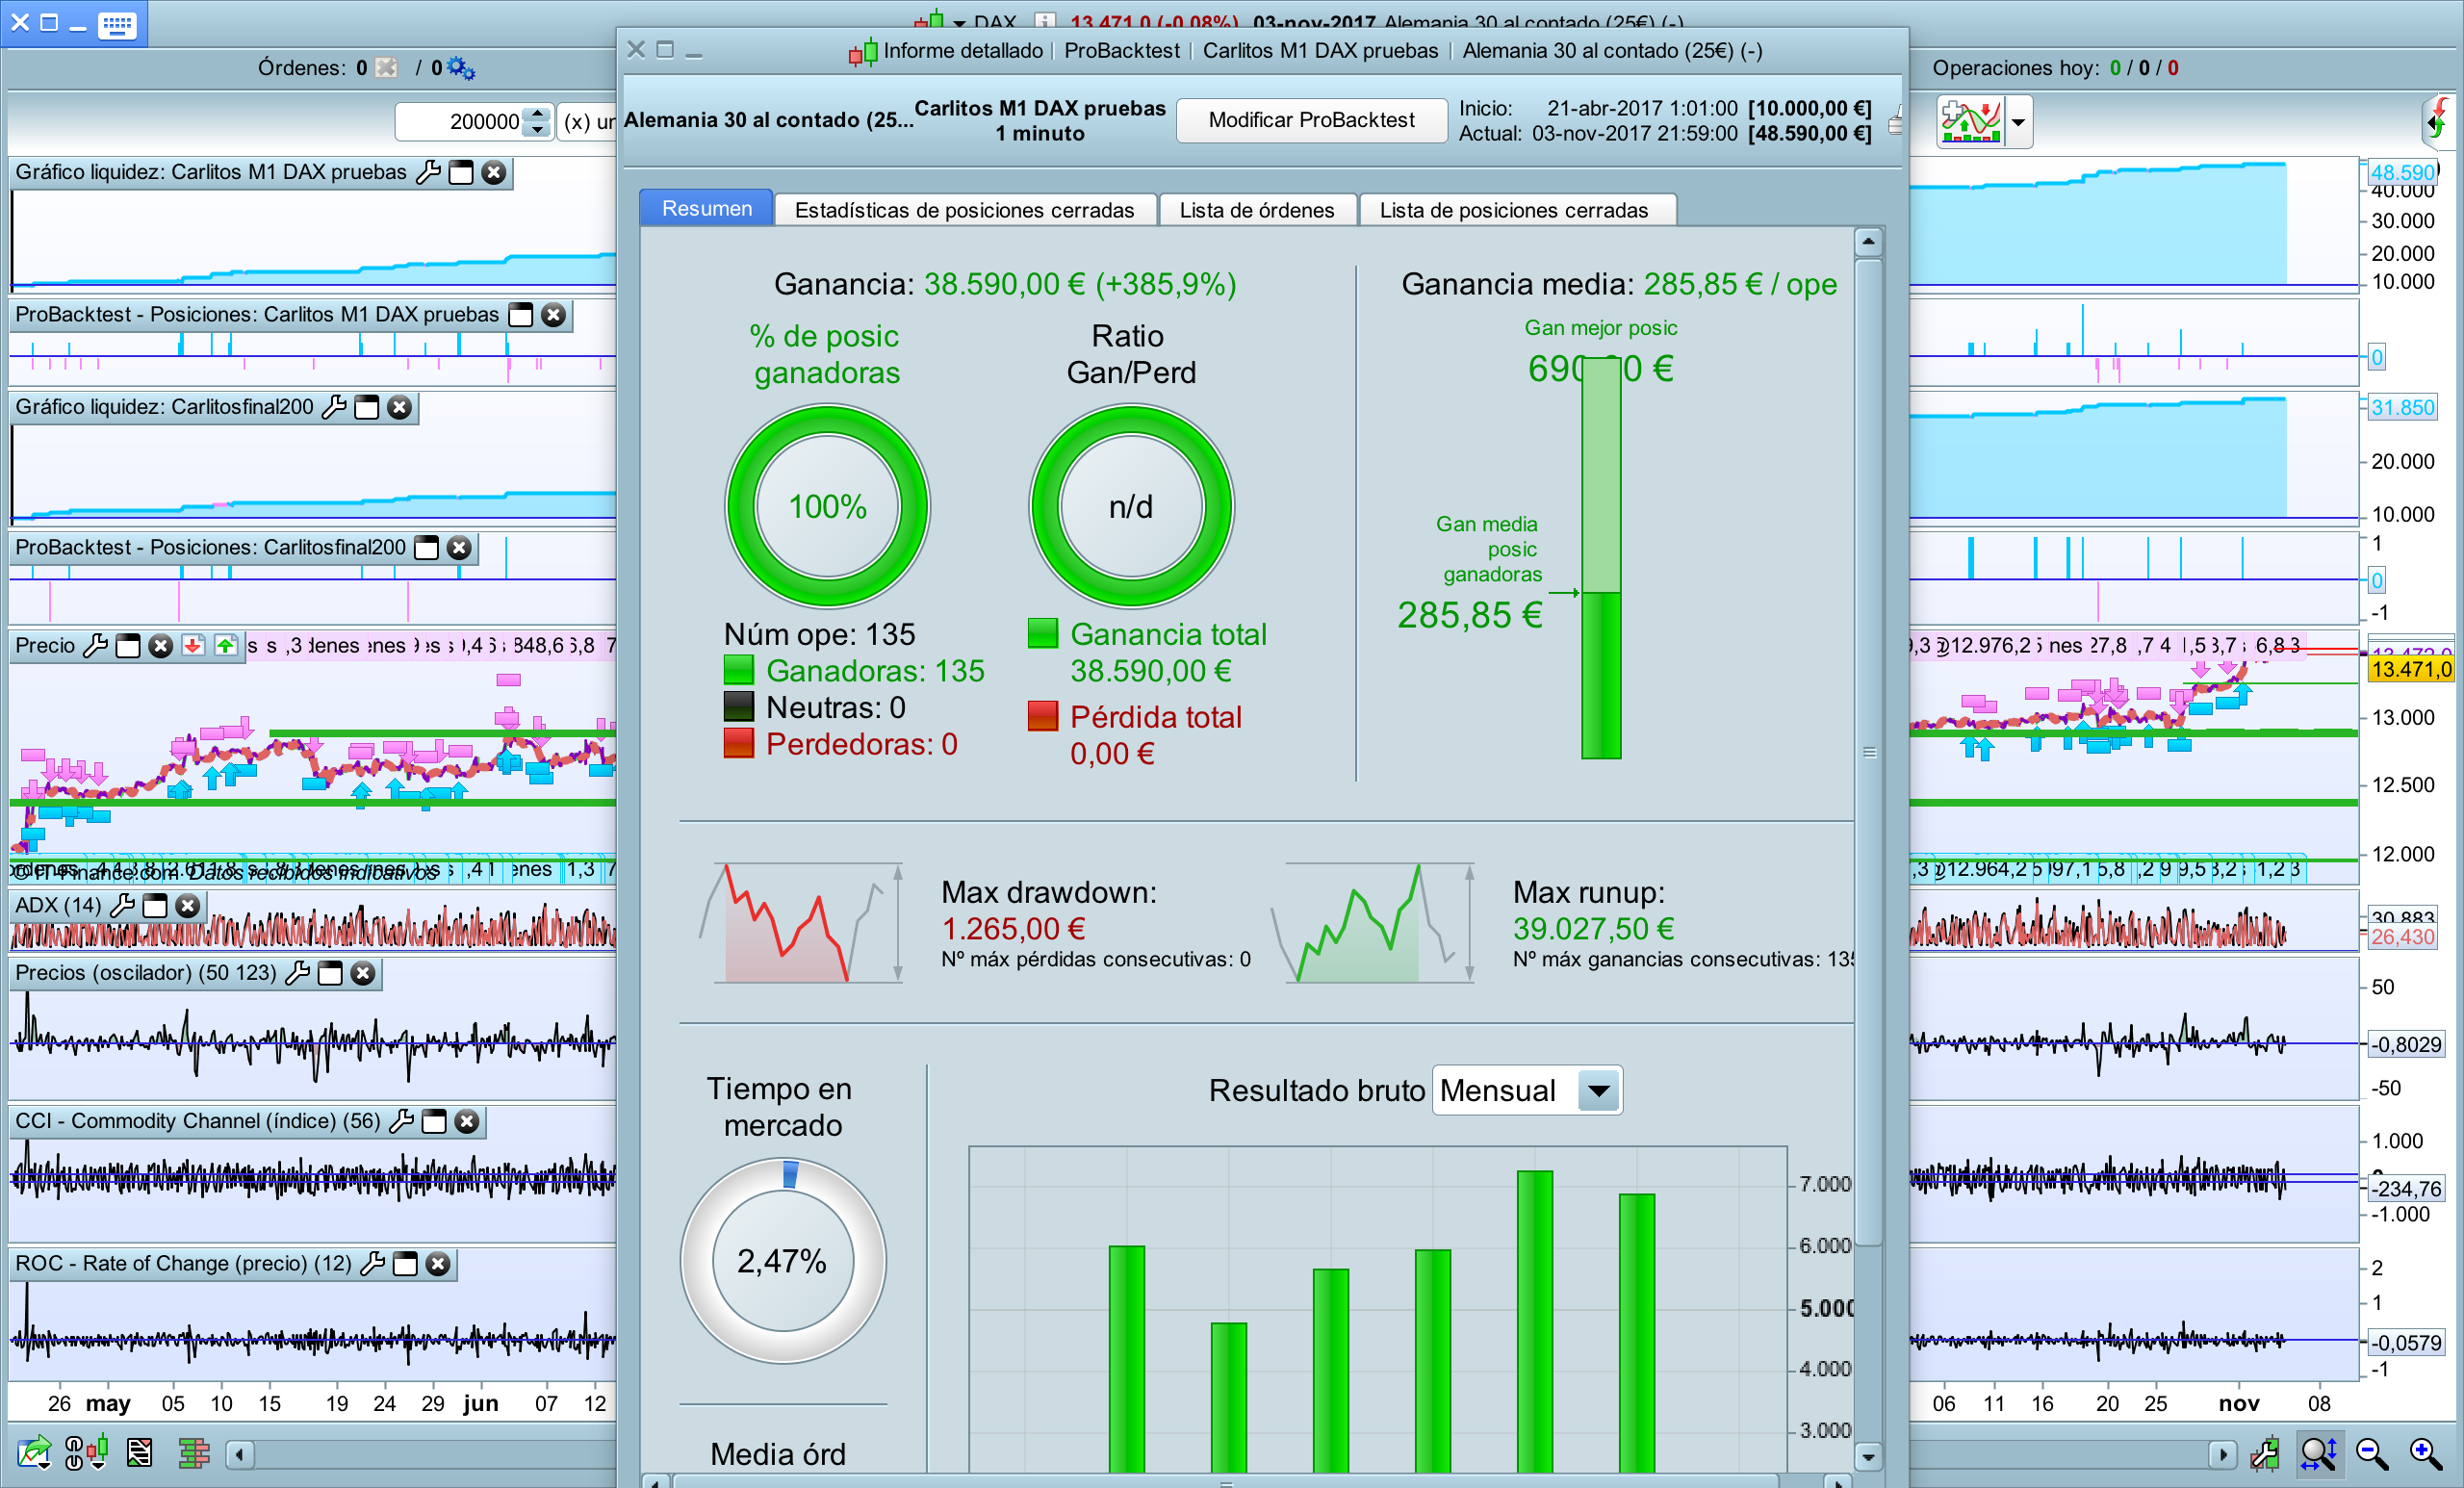Open Estadísticas de posiciones cerradas tab
The height and width of the screenshot is (1488, 2464).
964,210
